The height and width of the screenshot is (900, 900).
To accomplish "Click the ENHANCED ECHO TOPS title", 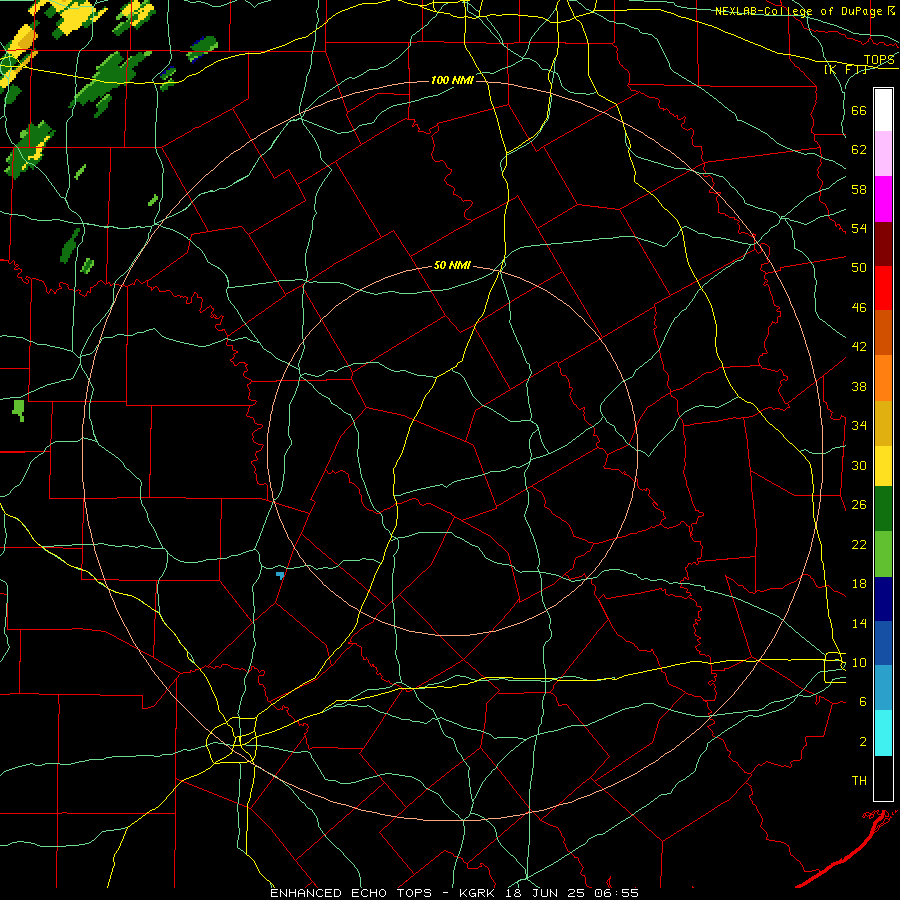I will 351,893.
